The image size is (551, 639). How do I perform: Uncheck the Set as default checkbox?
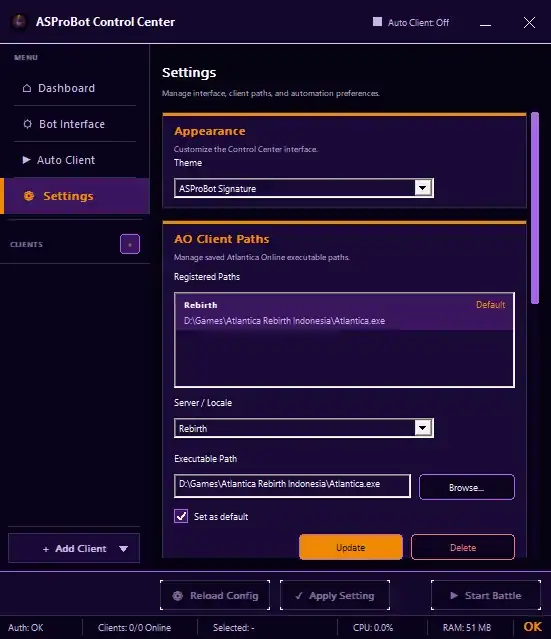pyautogui.click(x=181, y=516)
